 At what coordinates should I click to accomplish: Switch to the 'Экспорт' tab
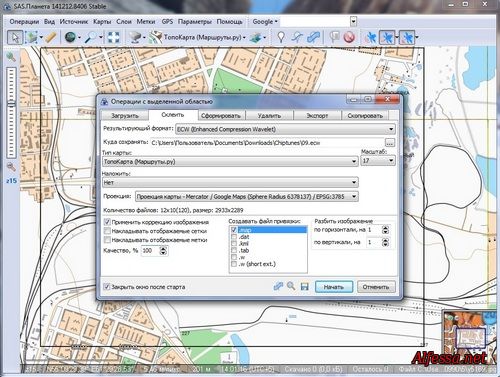[317, 116]
